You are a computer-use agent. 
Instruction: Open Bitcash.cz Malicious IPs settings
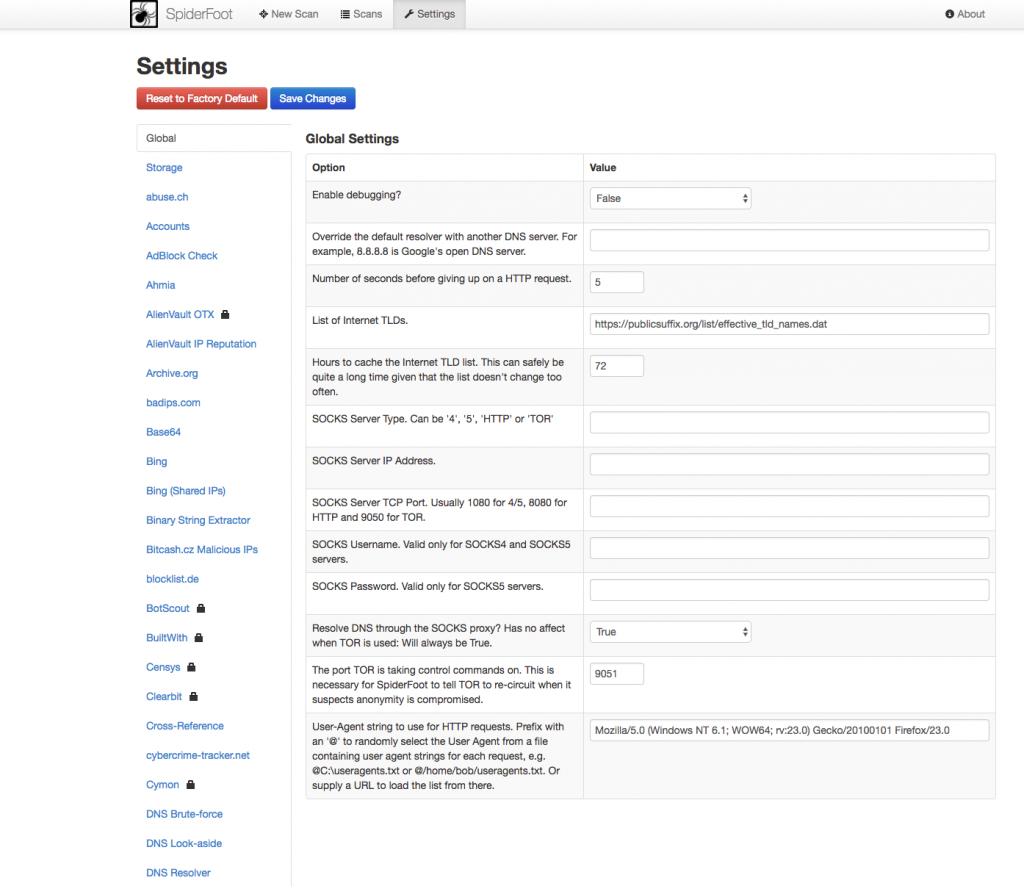pos(202,550)
